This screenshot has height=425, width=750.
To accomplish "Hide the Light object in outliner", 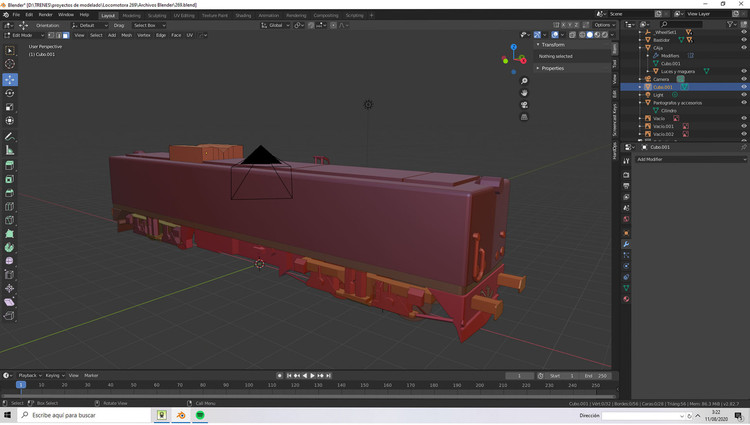I will click(744, 95).
